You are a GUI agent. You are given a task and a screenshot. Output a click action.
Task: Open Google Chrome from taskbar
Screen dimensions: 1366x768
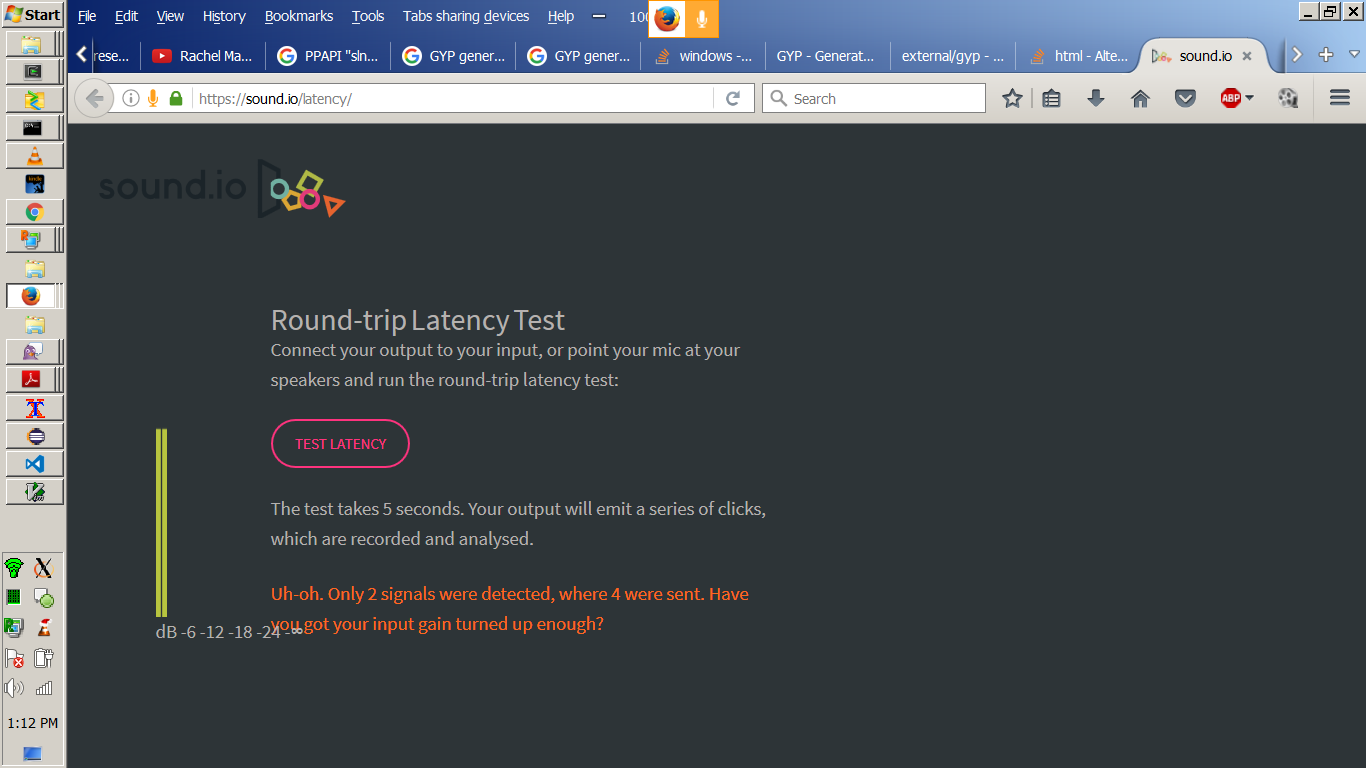[34, 212]
